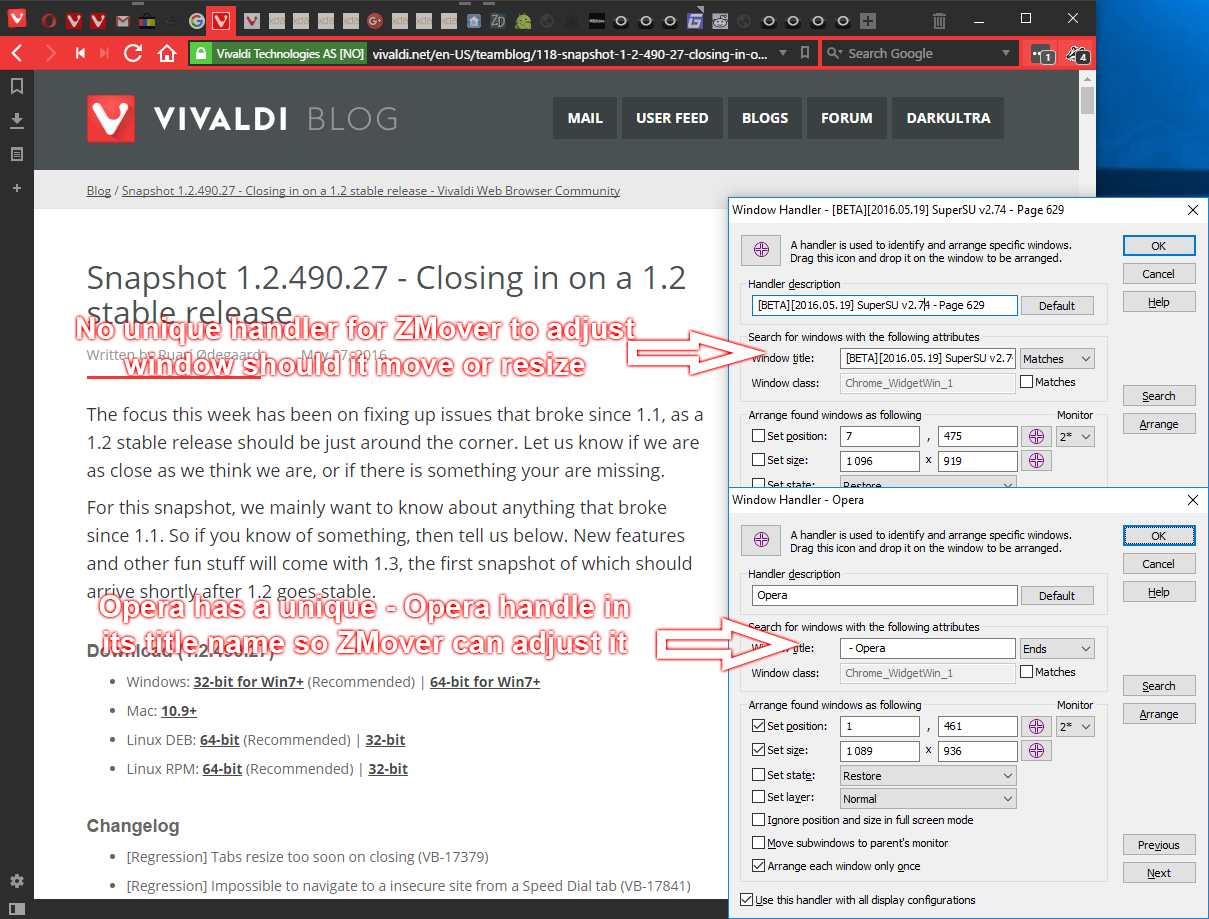Open the address bar history dropdown arrow

click(x=784, y=53)
